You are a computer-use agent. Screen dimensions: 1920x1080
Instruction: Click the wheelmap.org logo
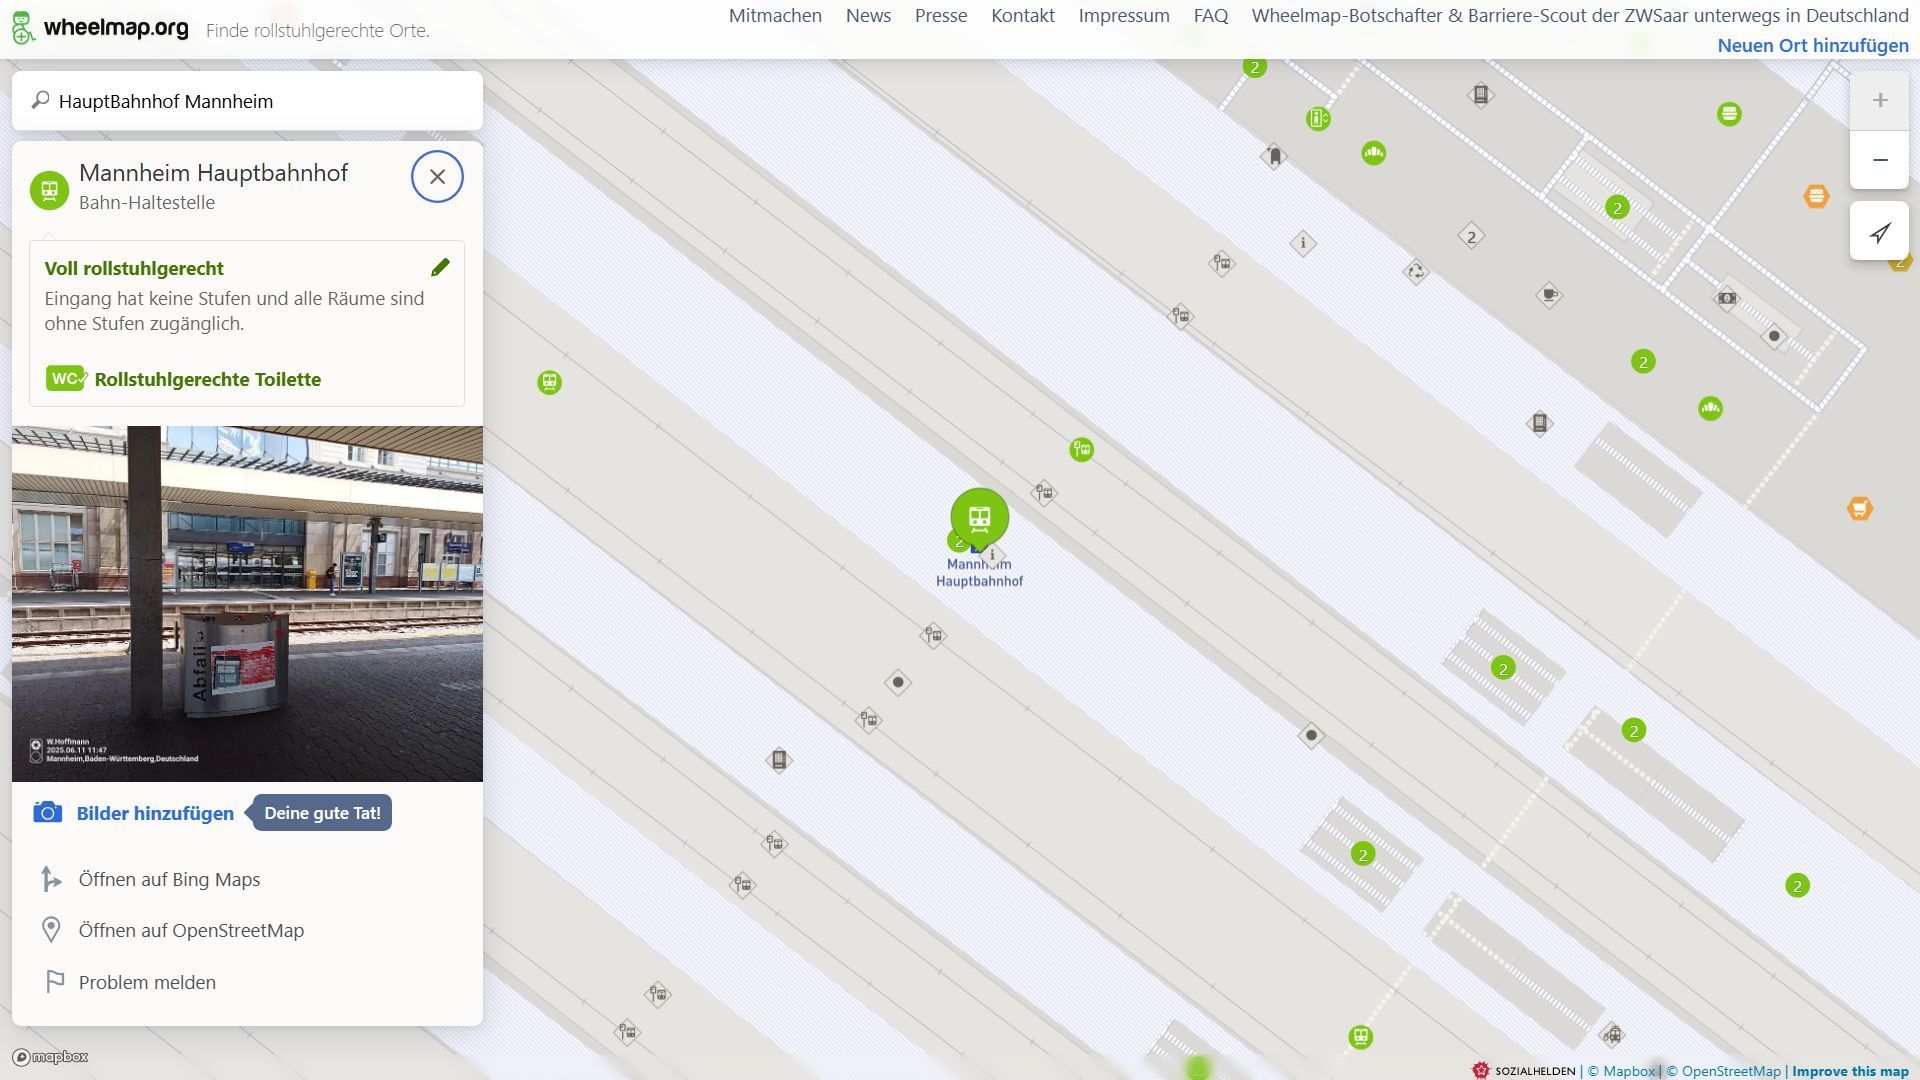[x=99, y=27]
